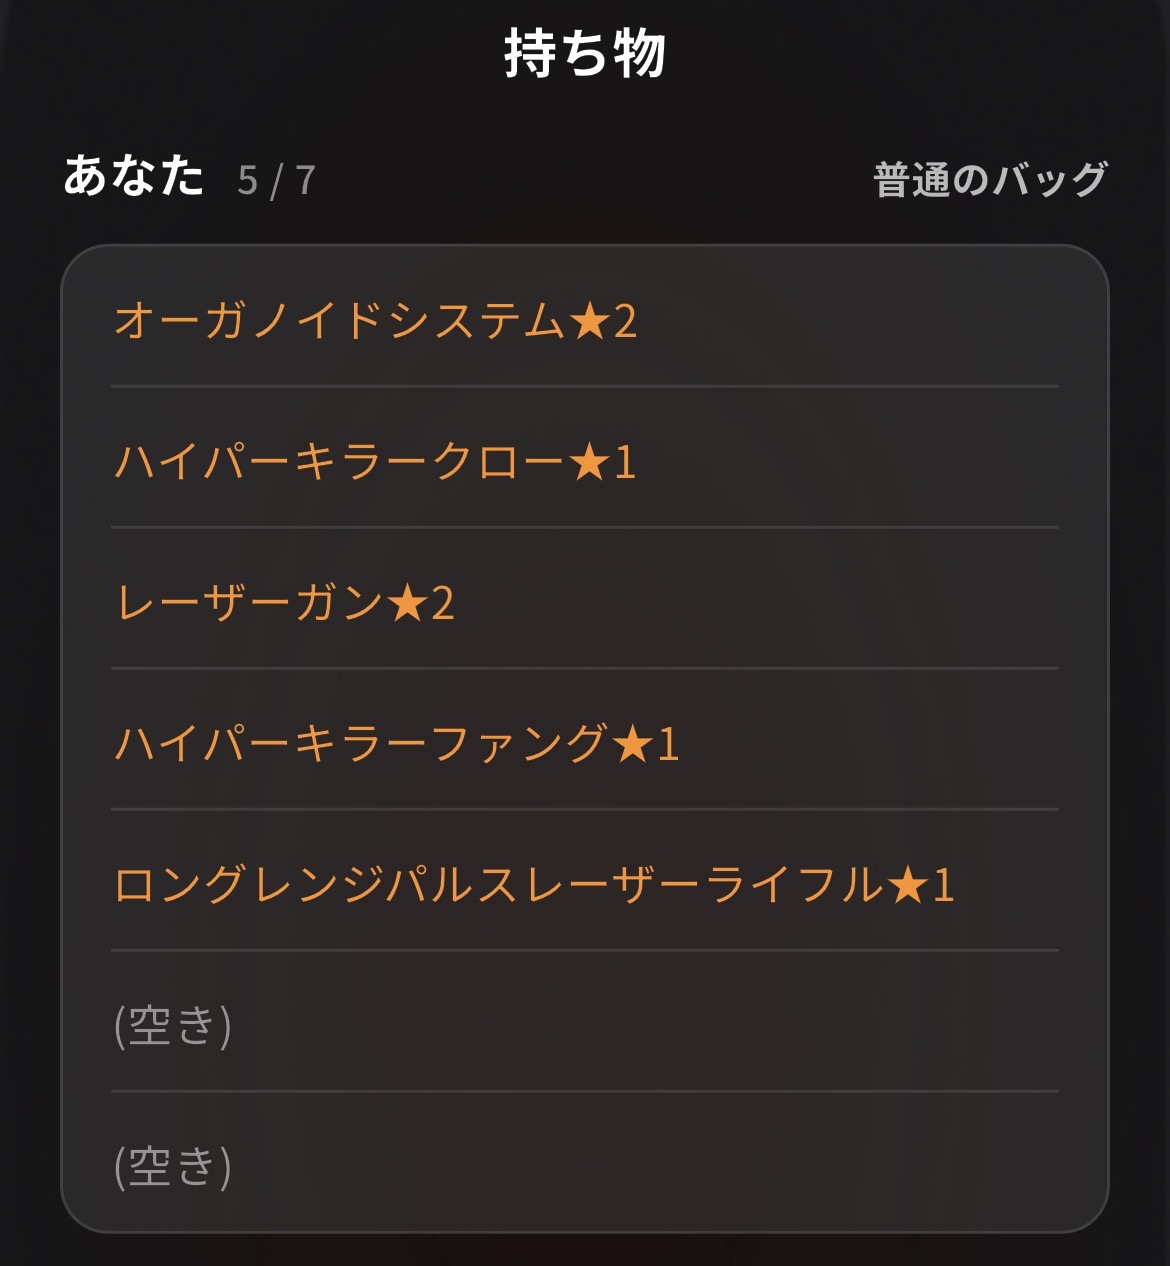1170x1266 pixels.
Task: Click the 持ち物 title heading
Action: [585, 54]
